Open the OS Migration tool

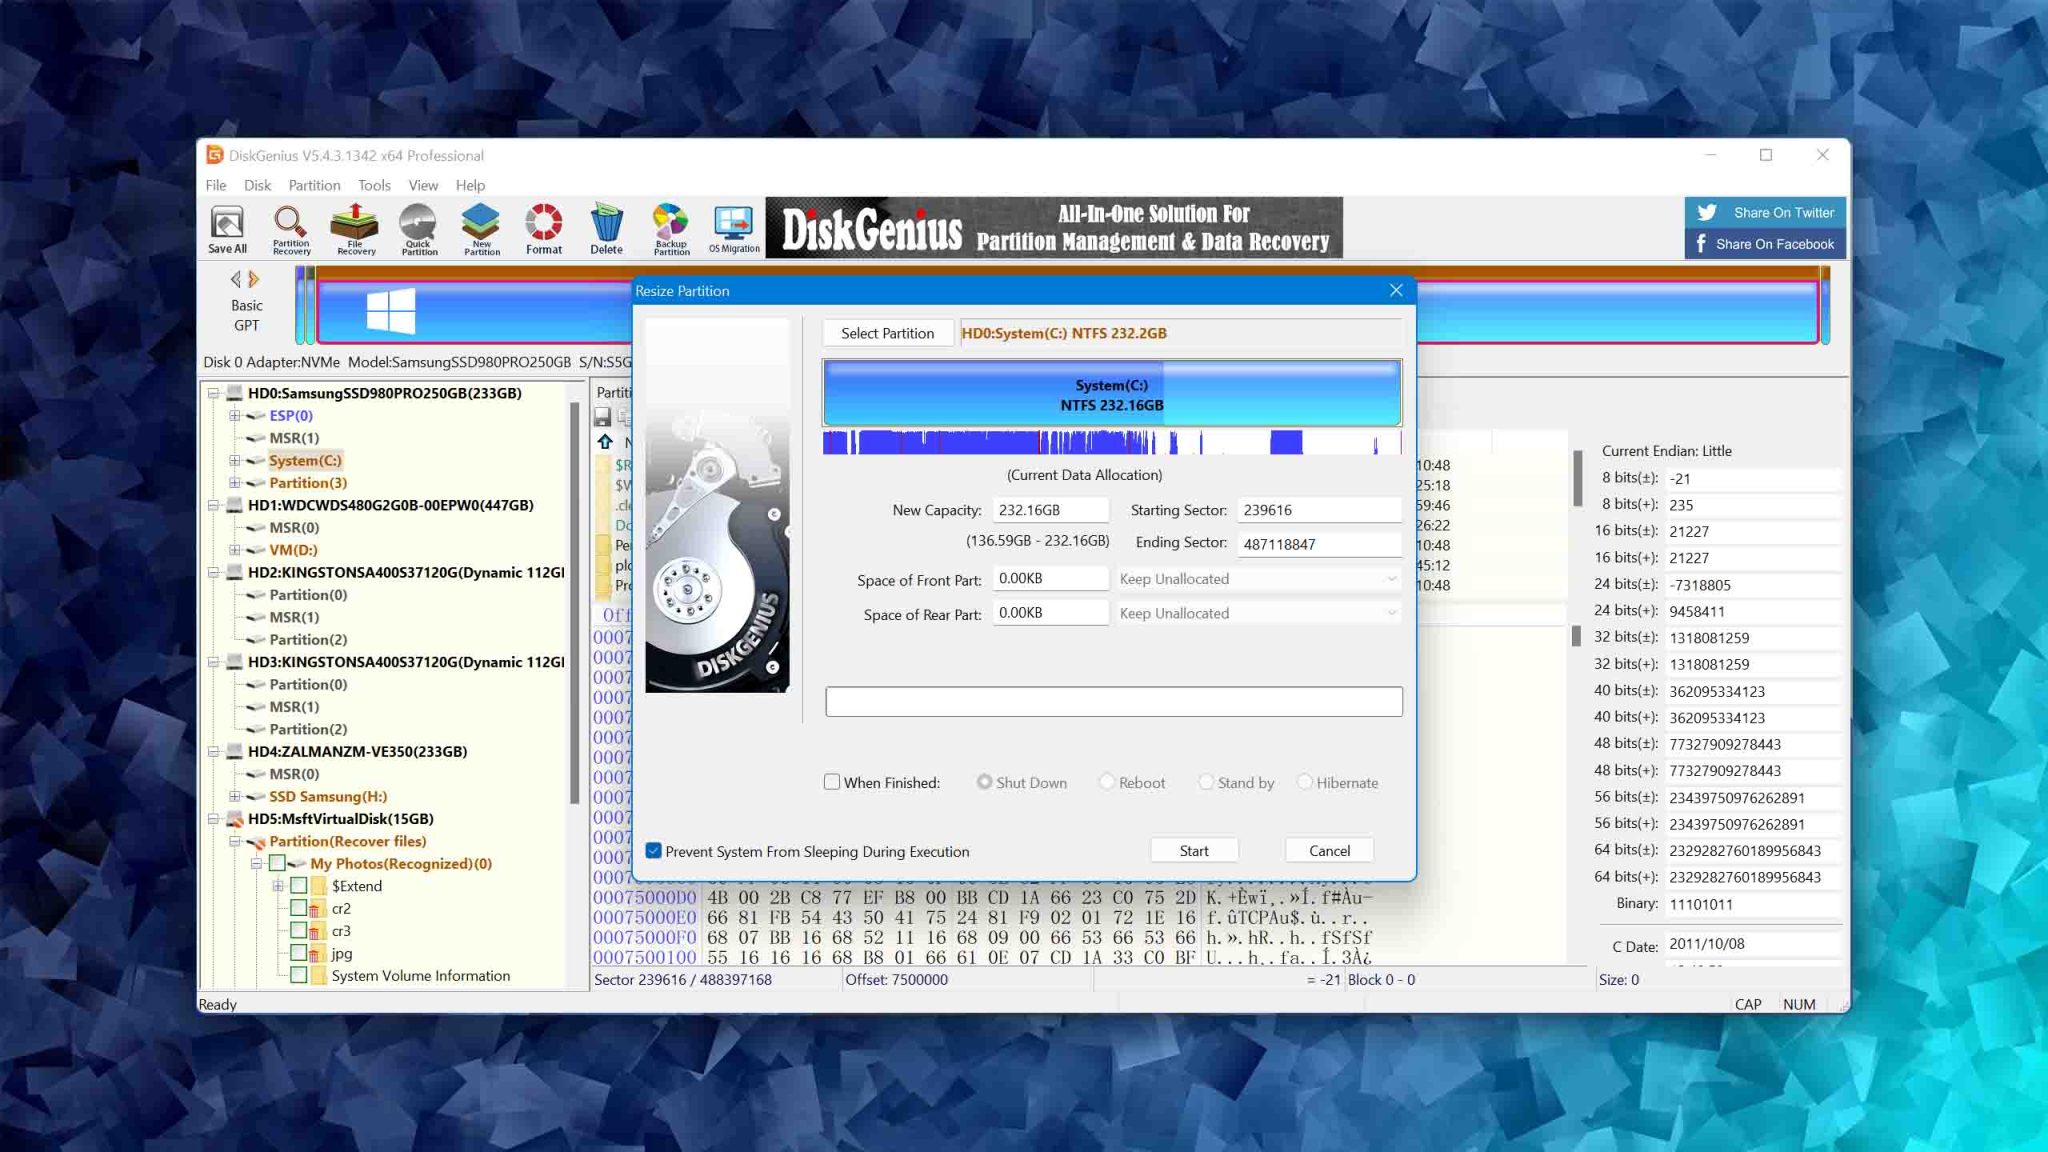[734, 228]
